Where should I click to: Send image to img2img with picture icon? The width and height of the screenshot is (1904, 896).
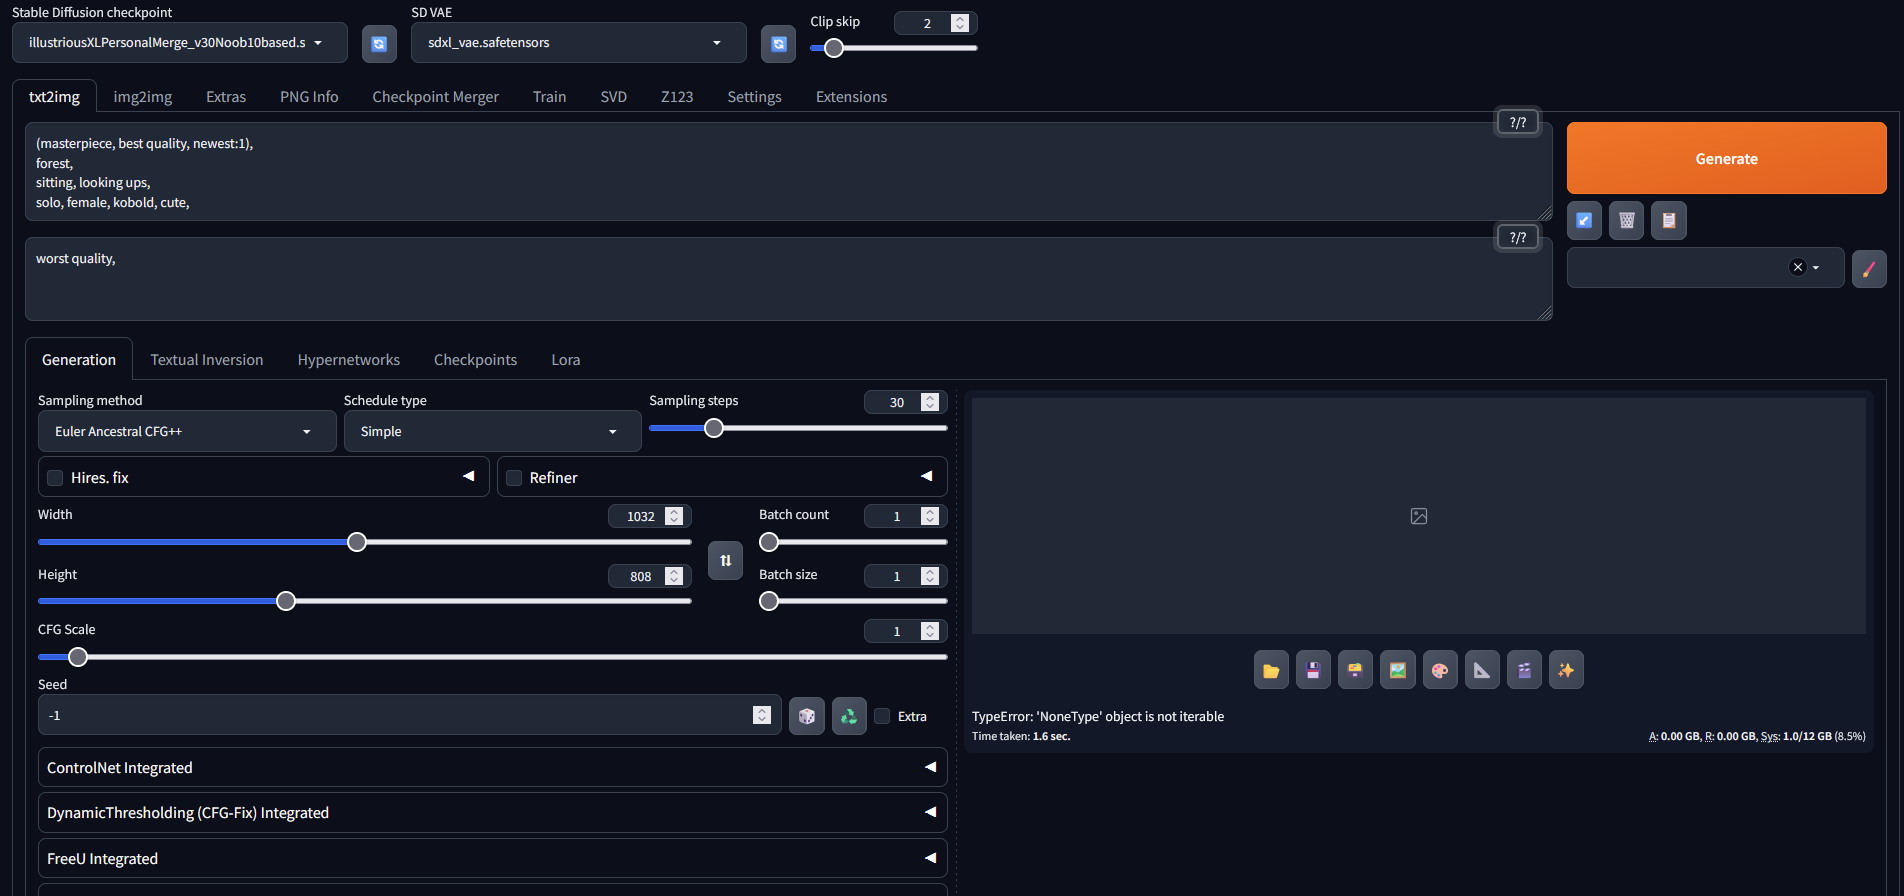1398,670
